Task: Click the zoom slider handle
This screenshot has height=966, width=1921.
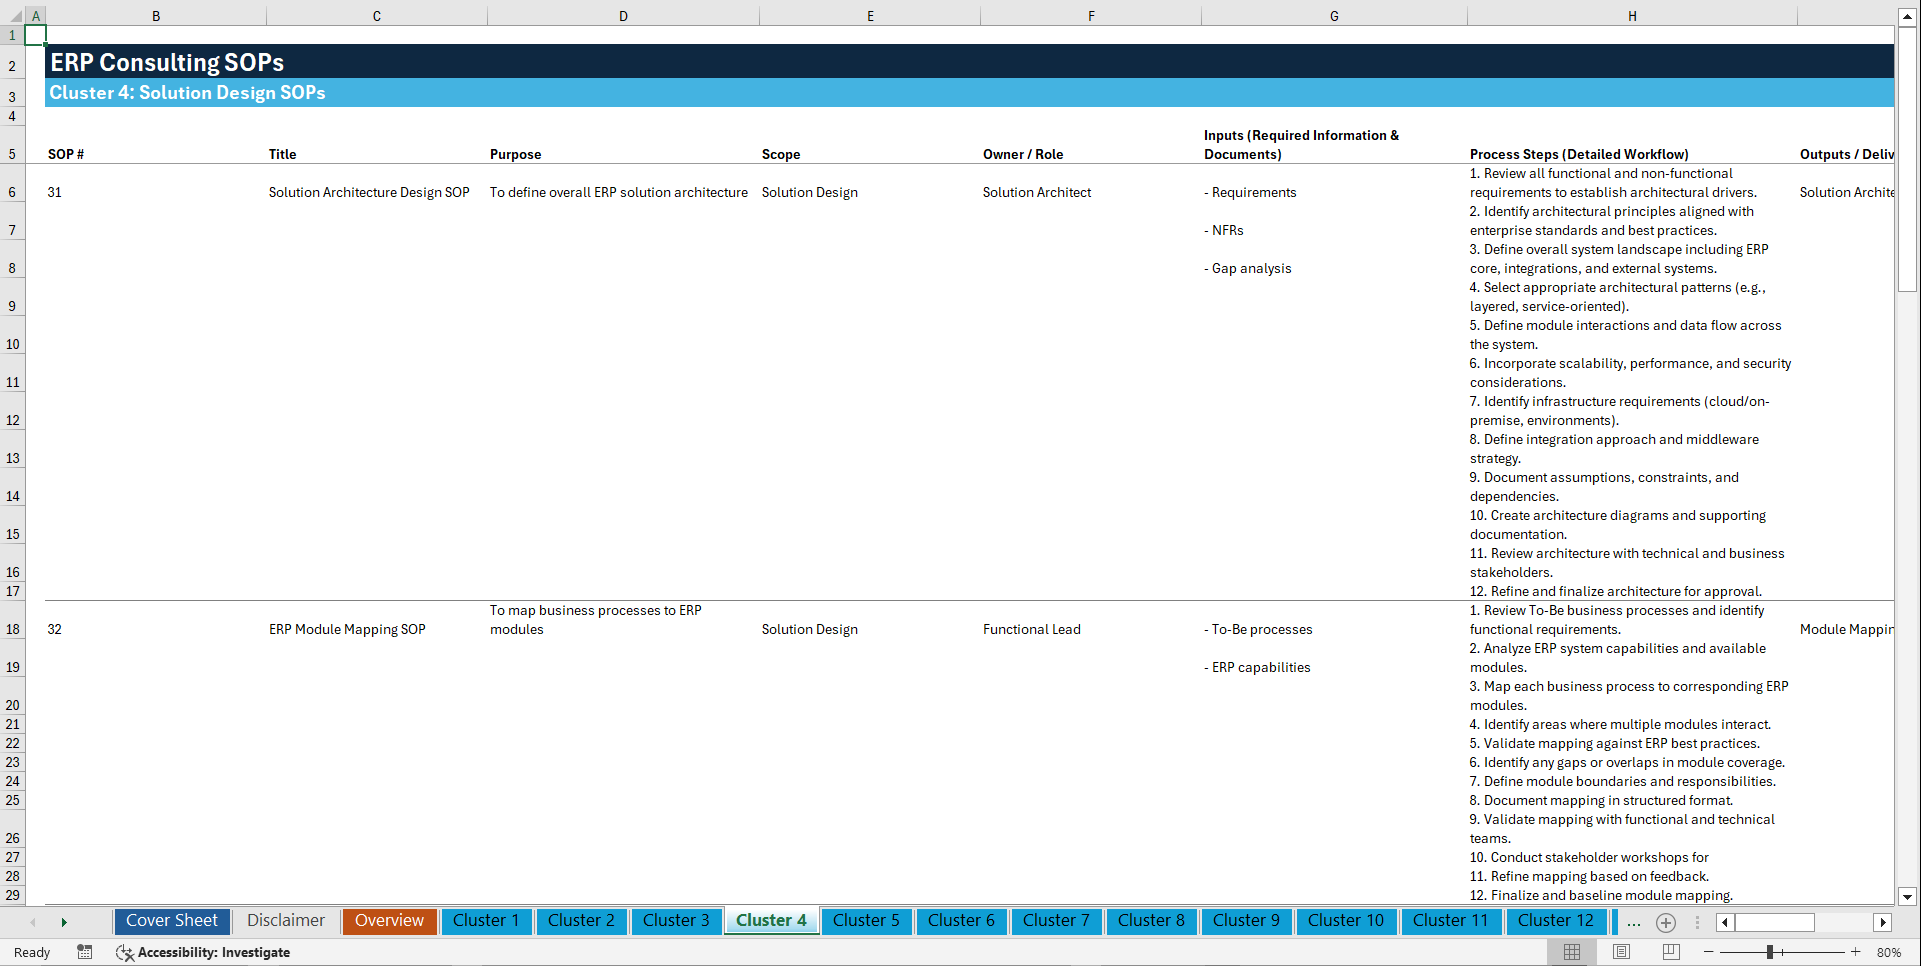Action: point(1770,952)
